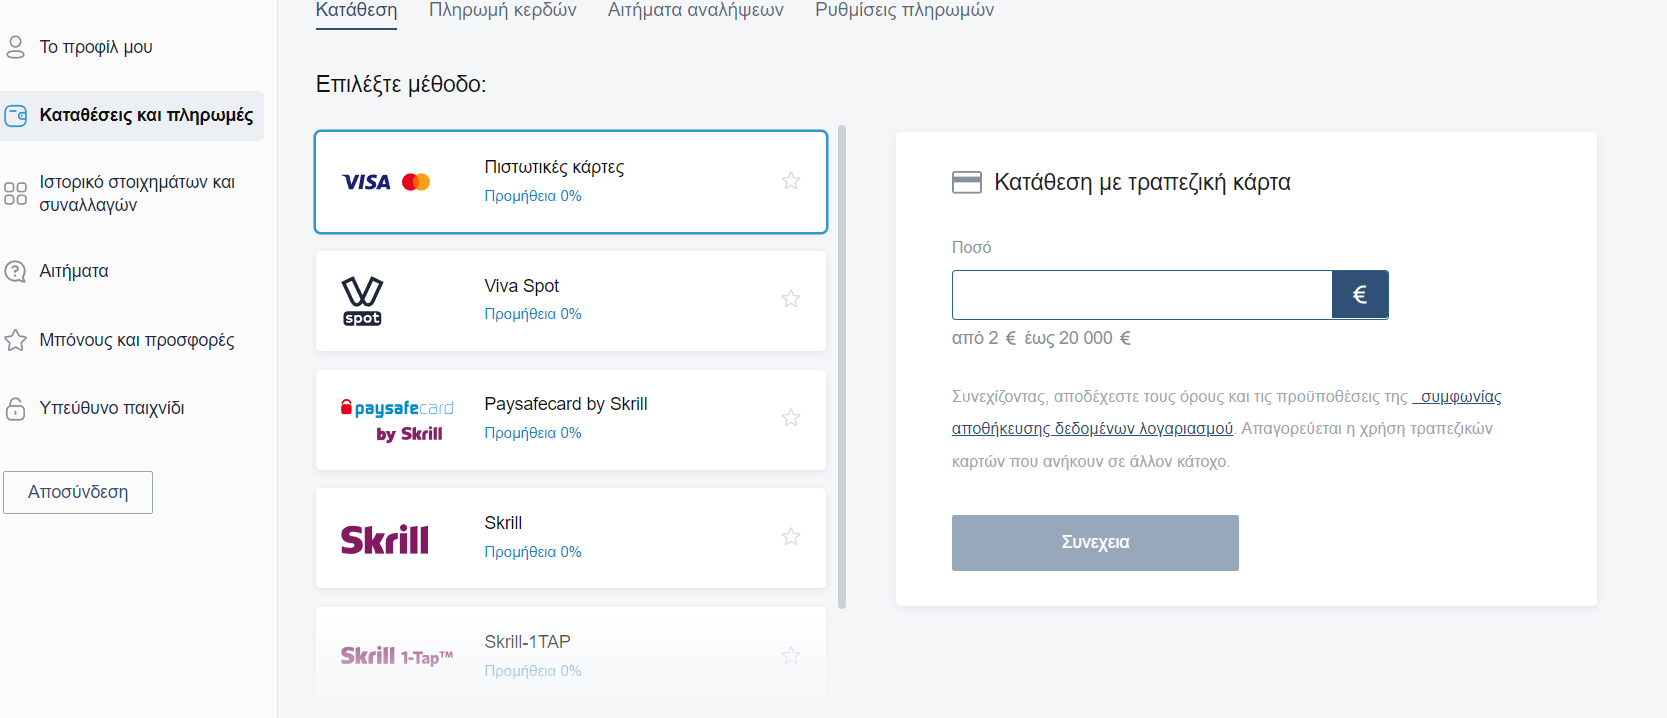
Task: Click the Προμήθεια 0% text under Πιστωτικές κάρτες
Action: point(533,196)
